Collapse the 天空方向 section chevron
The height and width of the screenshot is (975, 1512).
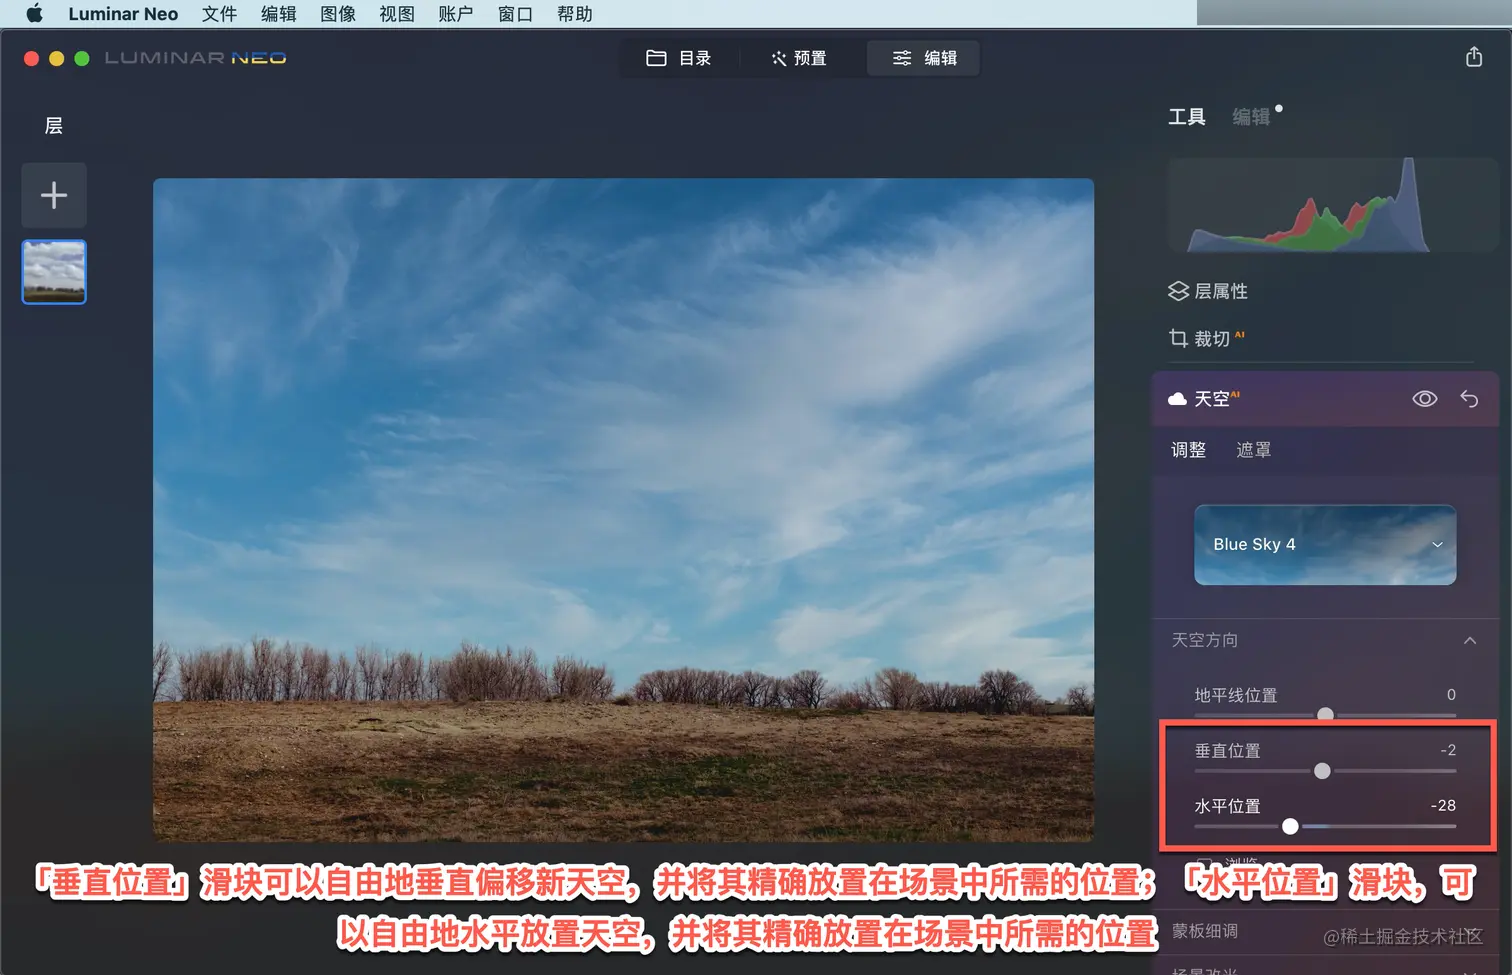[1470, 640]
